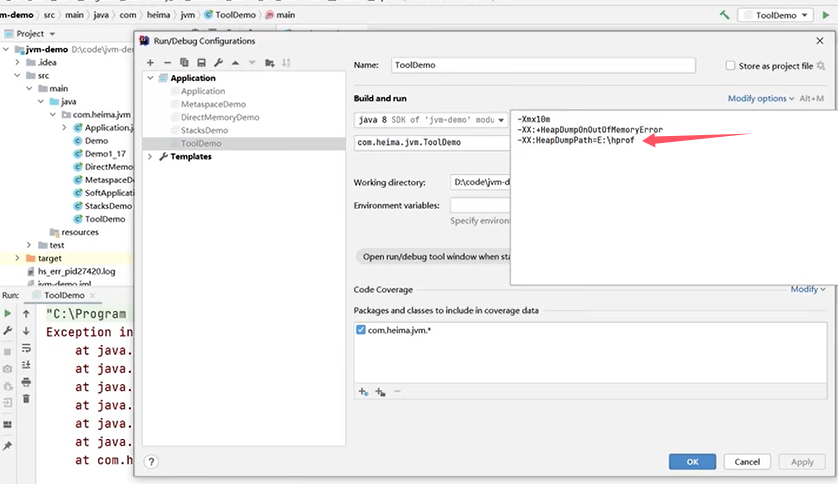Sort configurations alphabetically
Screen dimensions: 838x484
tap(286, 63)
